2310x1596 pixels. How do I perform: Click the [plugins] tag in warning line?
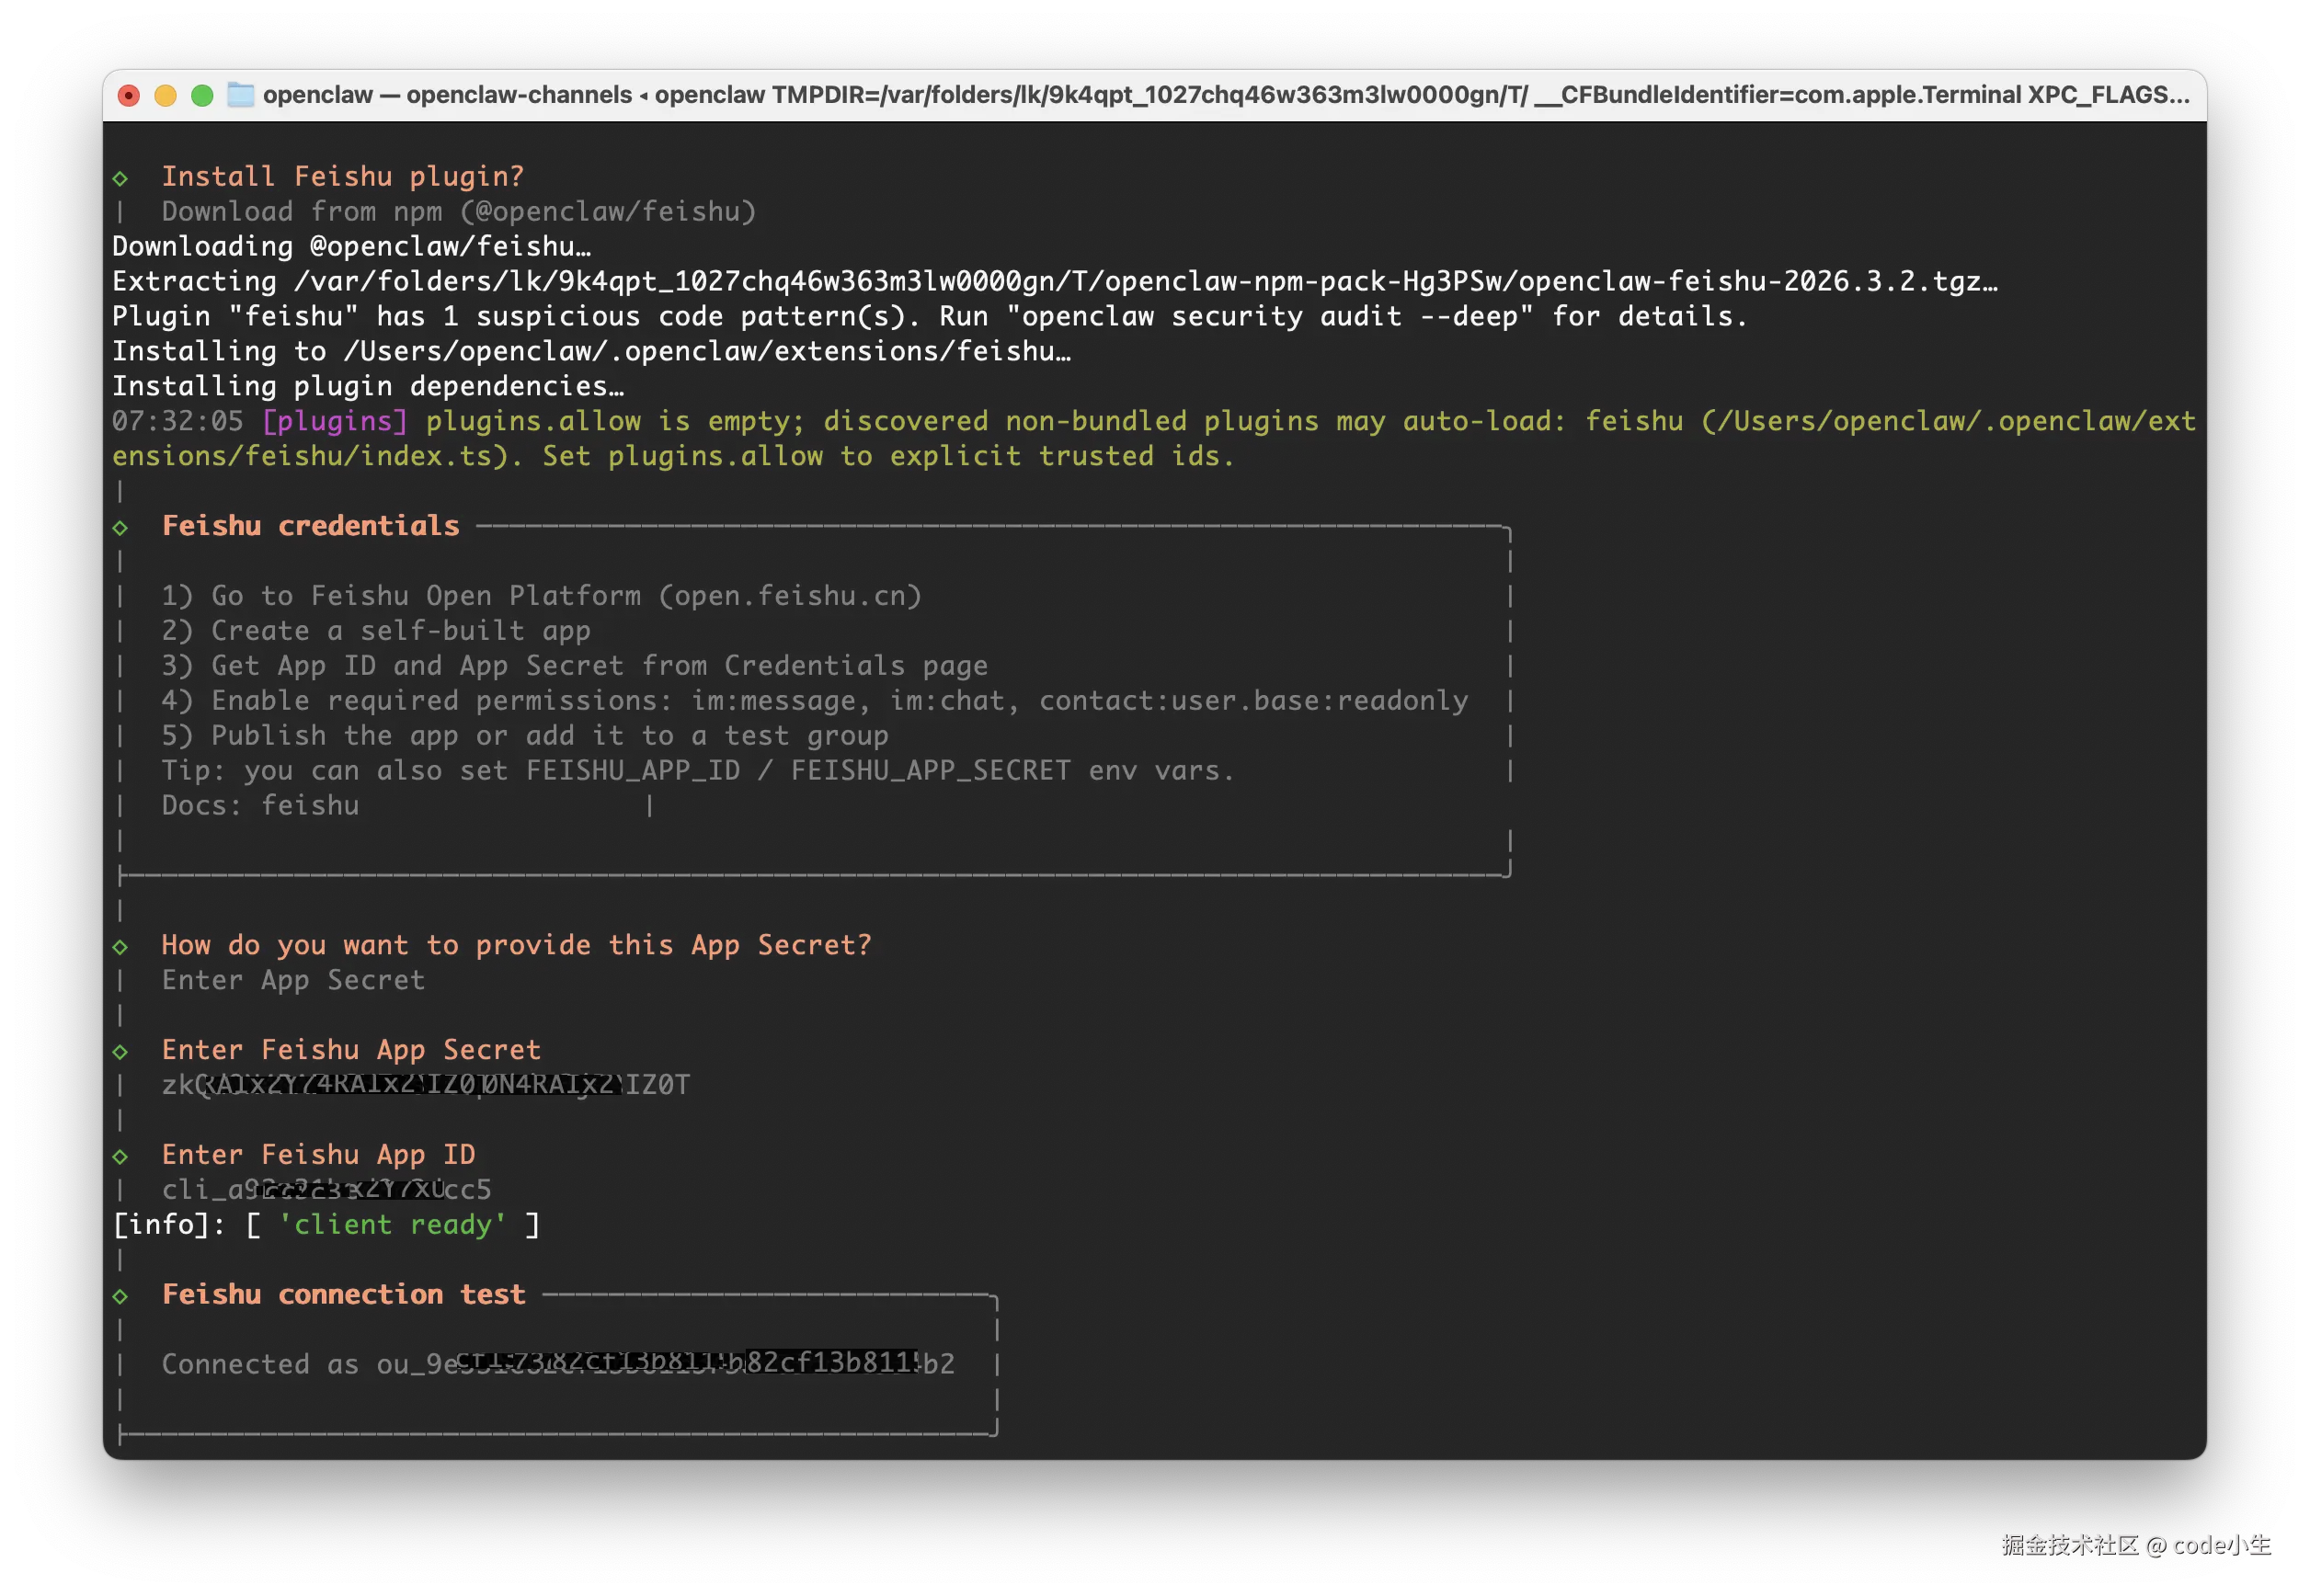[x=334, y=421]
